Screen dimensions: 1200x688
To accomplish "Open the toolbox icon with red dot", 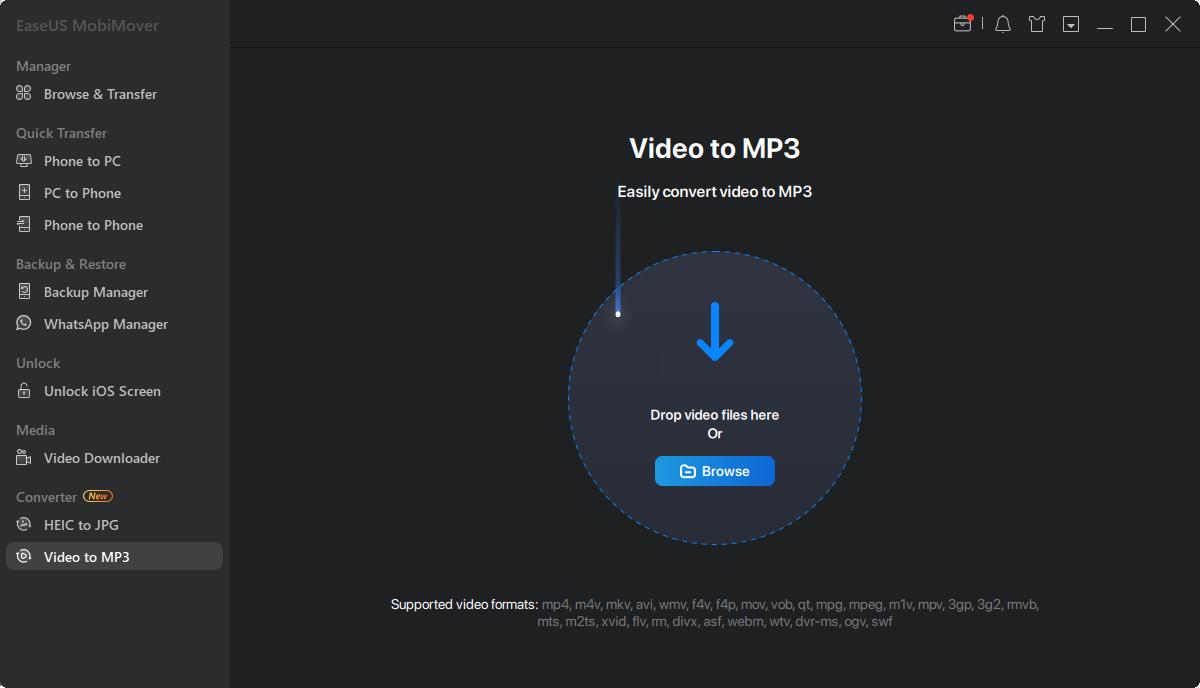I will pos(963,24).
